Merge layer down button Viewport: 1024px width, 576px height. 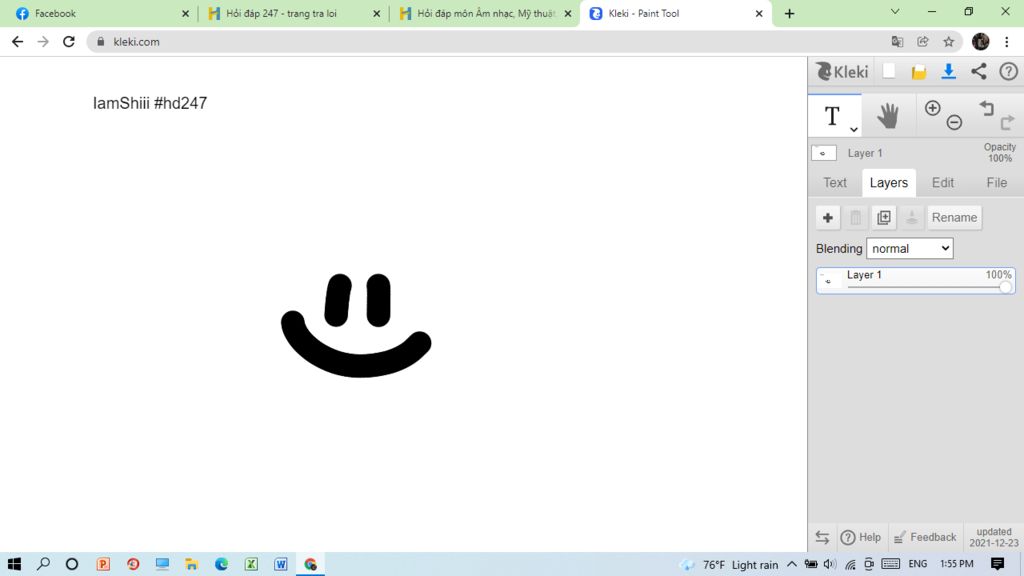tap(912, 217)
